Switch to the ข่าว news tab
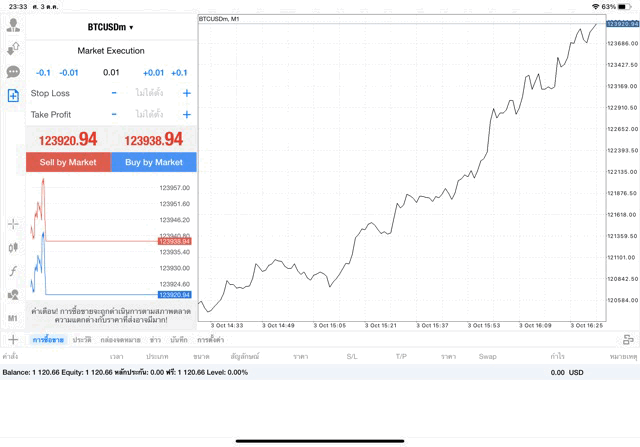 point(155,340)
